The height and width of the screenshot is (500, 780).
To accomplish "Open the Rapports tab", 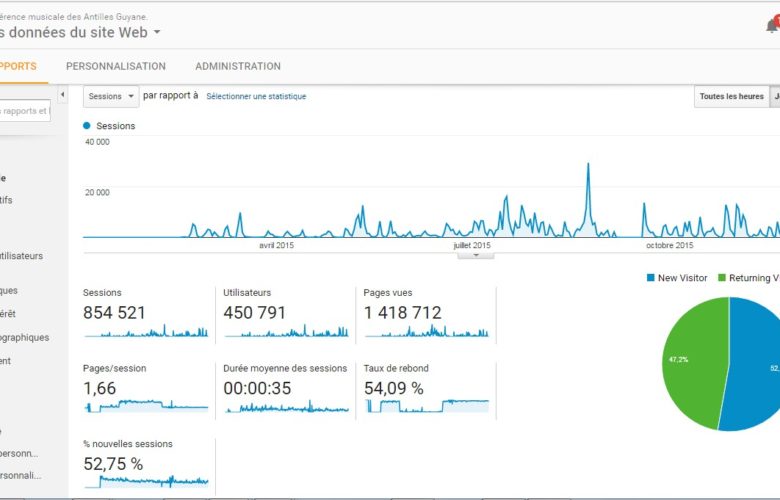I will [x=18, y=66].
